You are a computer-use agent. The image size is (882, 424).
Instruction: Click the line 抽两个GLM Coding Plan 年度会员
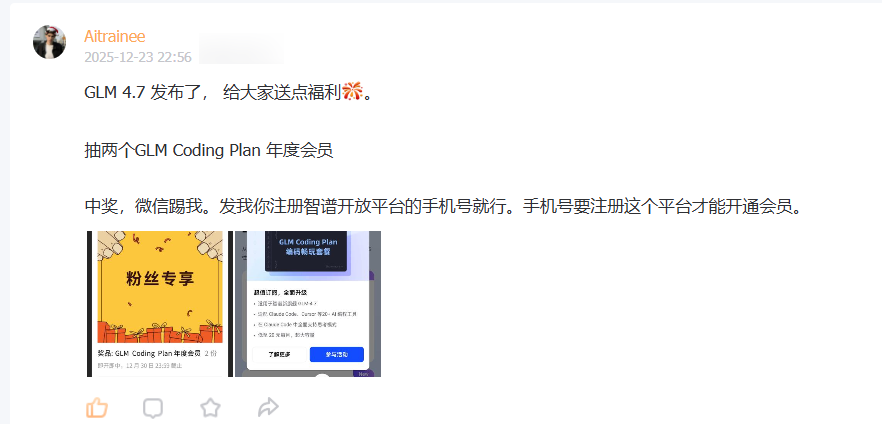pyautogui.click(x=209, y=151)
